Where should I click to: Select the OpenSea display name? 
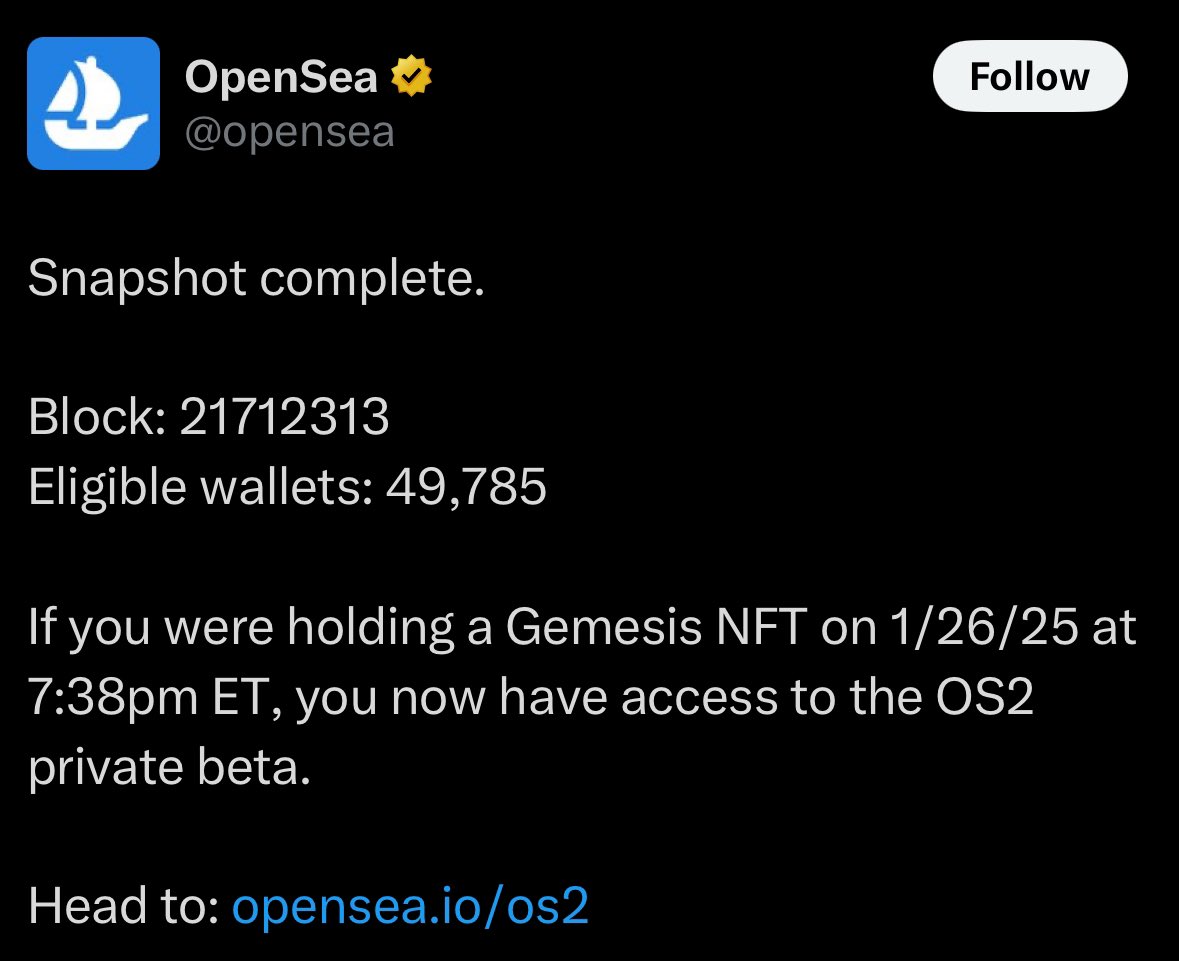coord(283,74)
